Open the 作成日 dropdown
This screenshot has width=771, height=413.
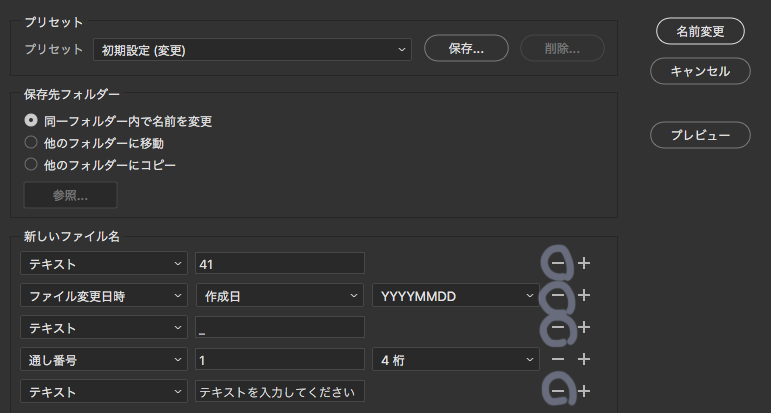[280, 295]
